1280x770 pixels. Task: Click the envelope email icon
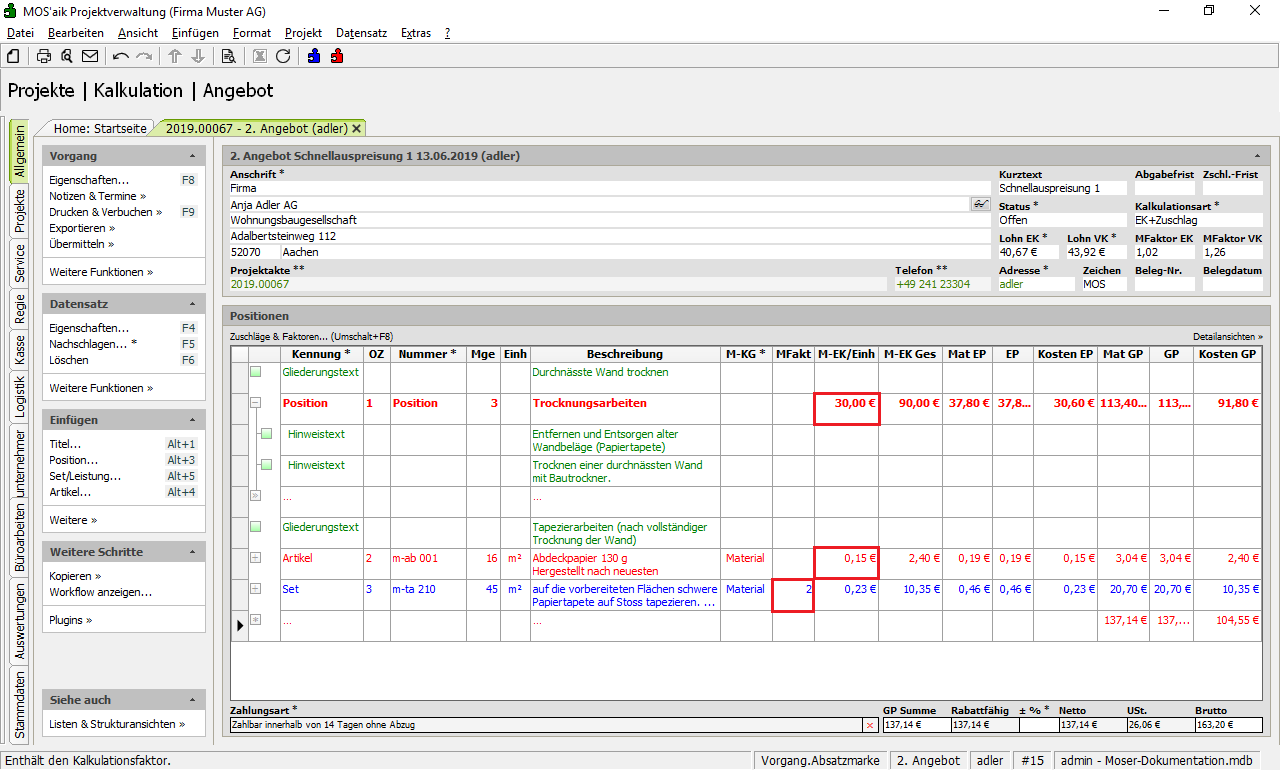coord(90,56)
